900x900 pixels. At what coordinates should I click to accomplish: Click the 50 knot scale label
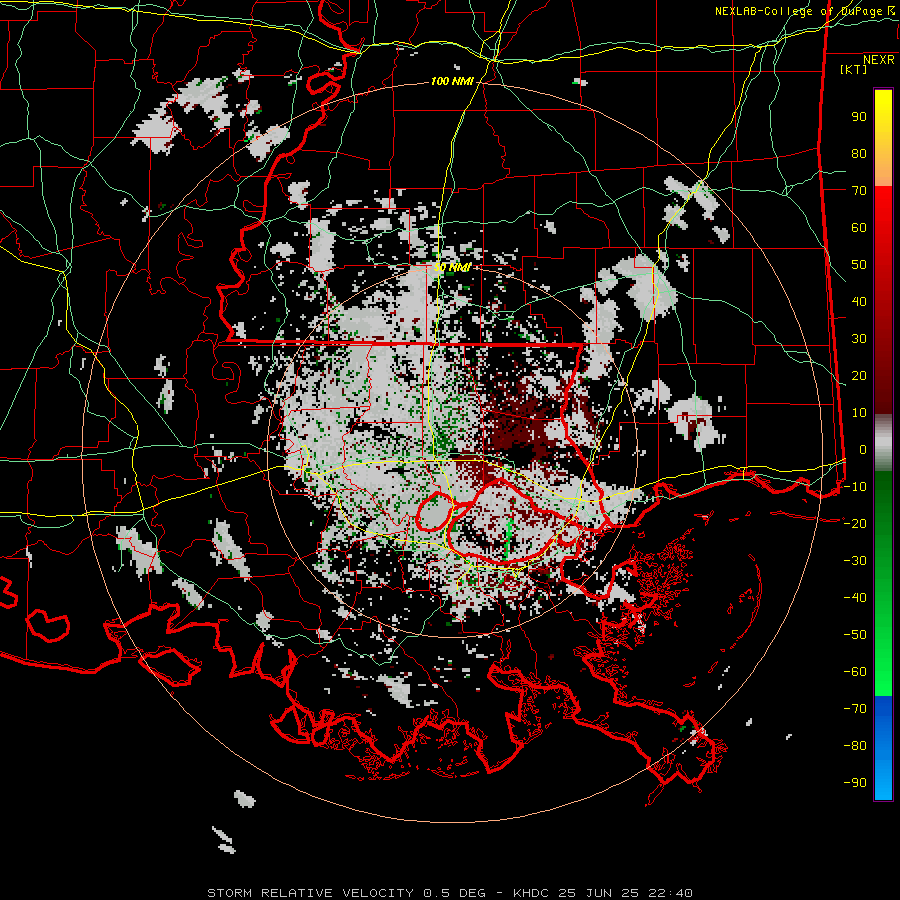tap(859, 265)
